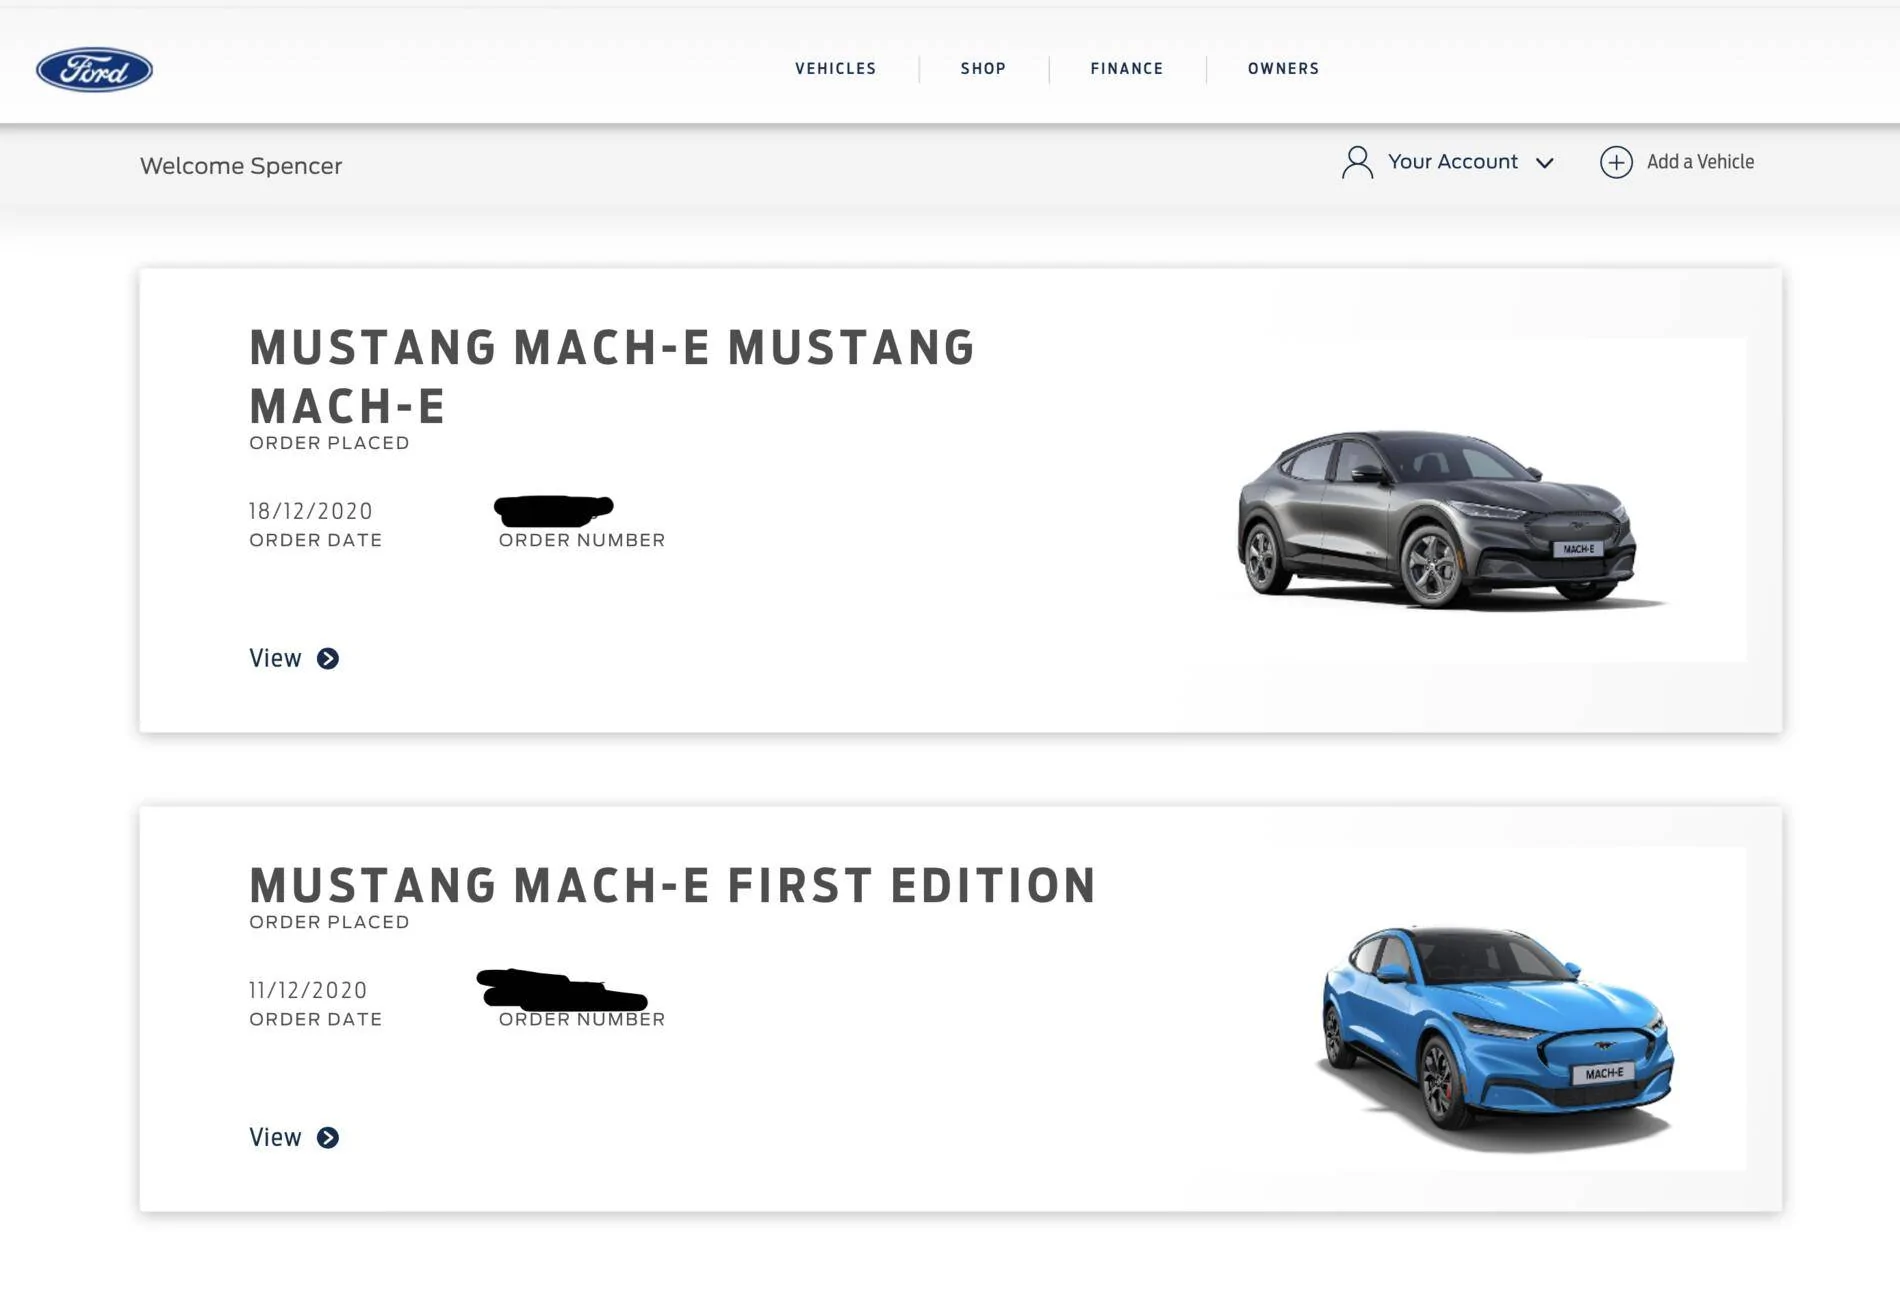Click Order Number label in the 18/12/2020 order card

(582, 540)
